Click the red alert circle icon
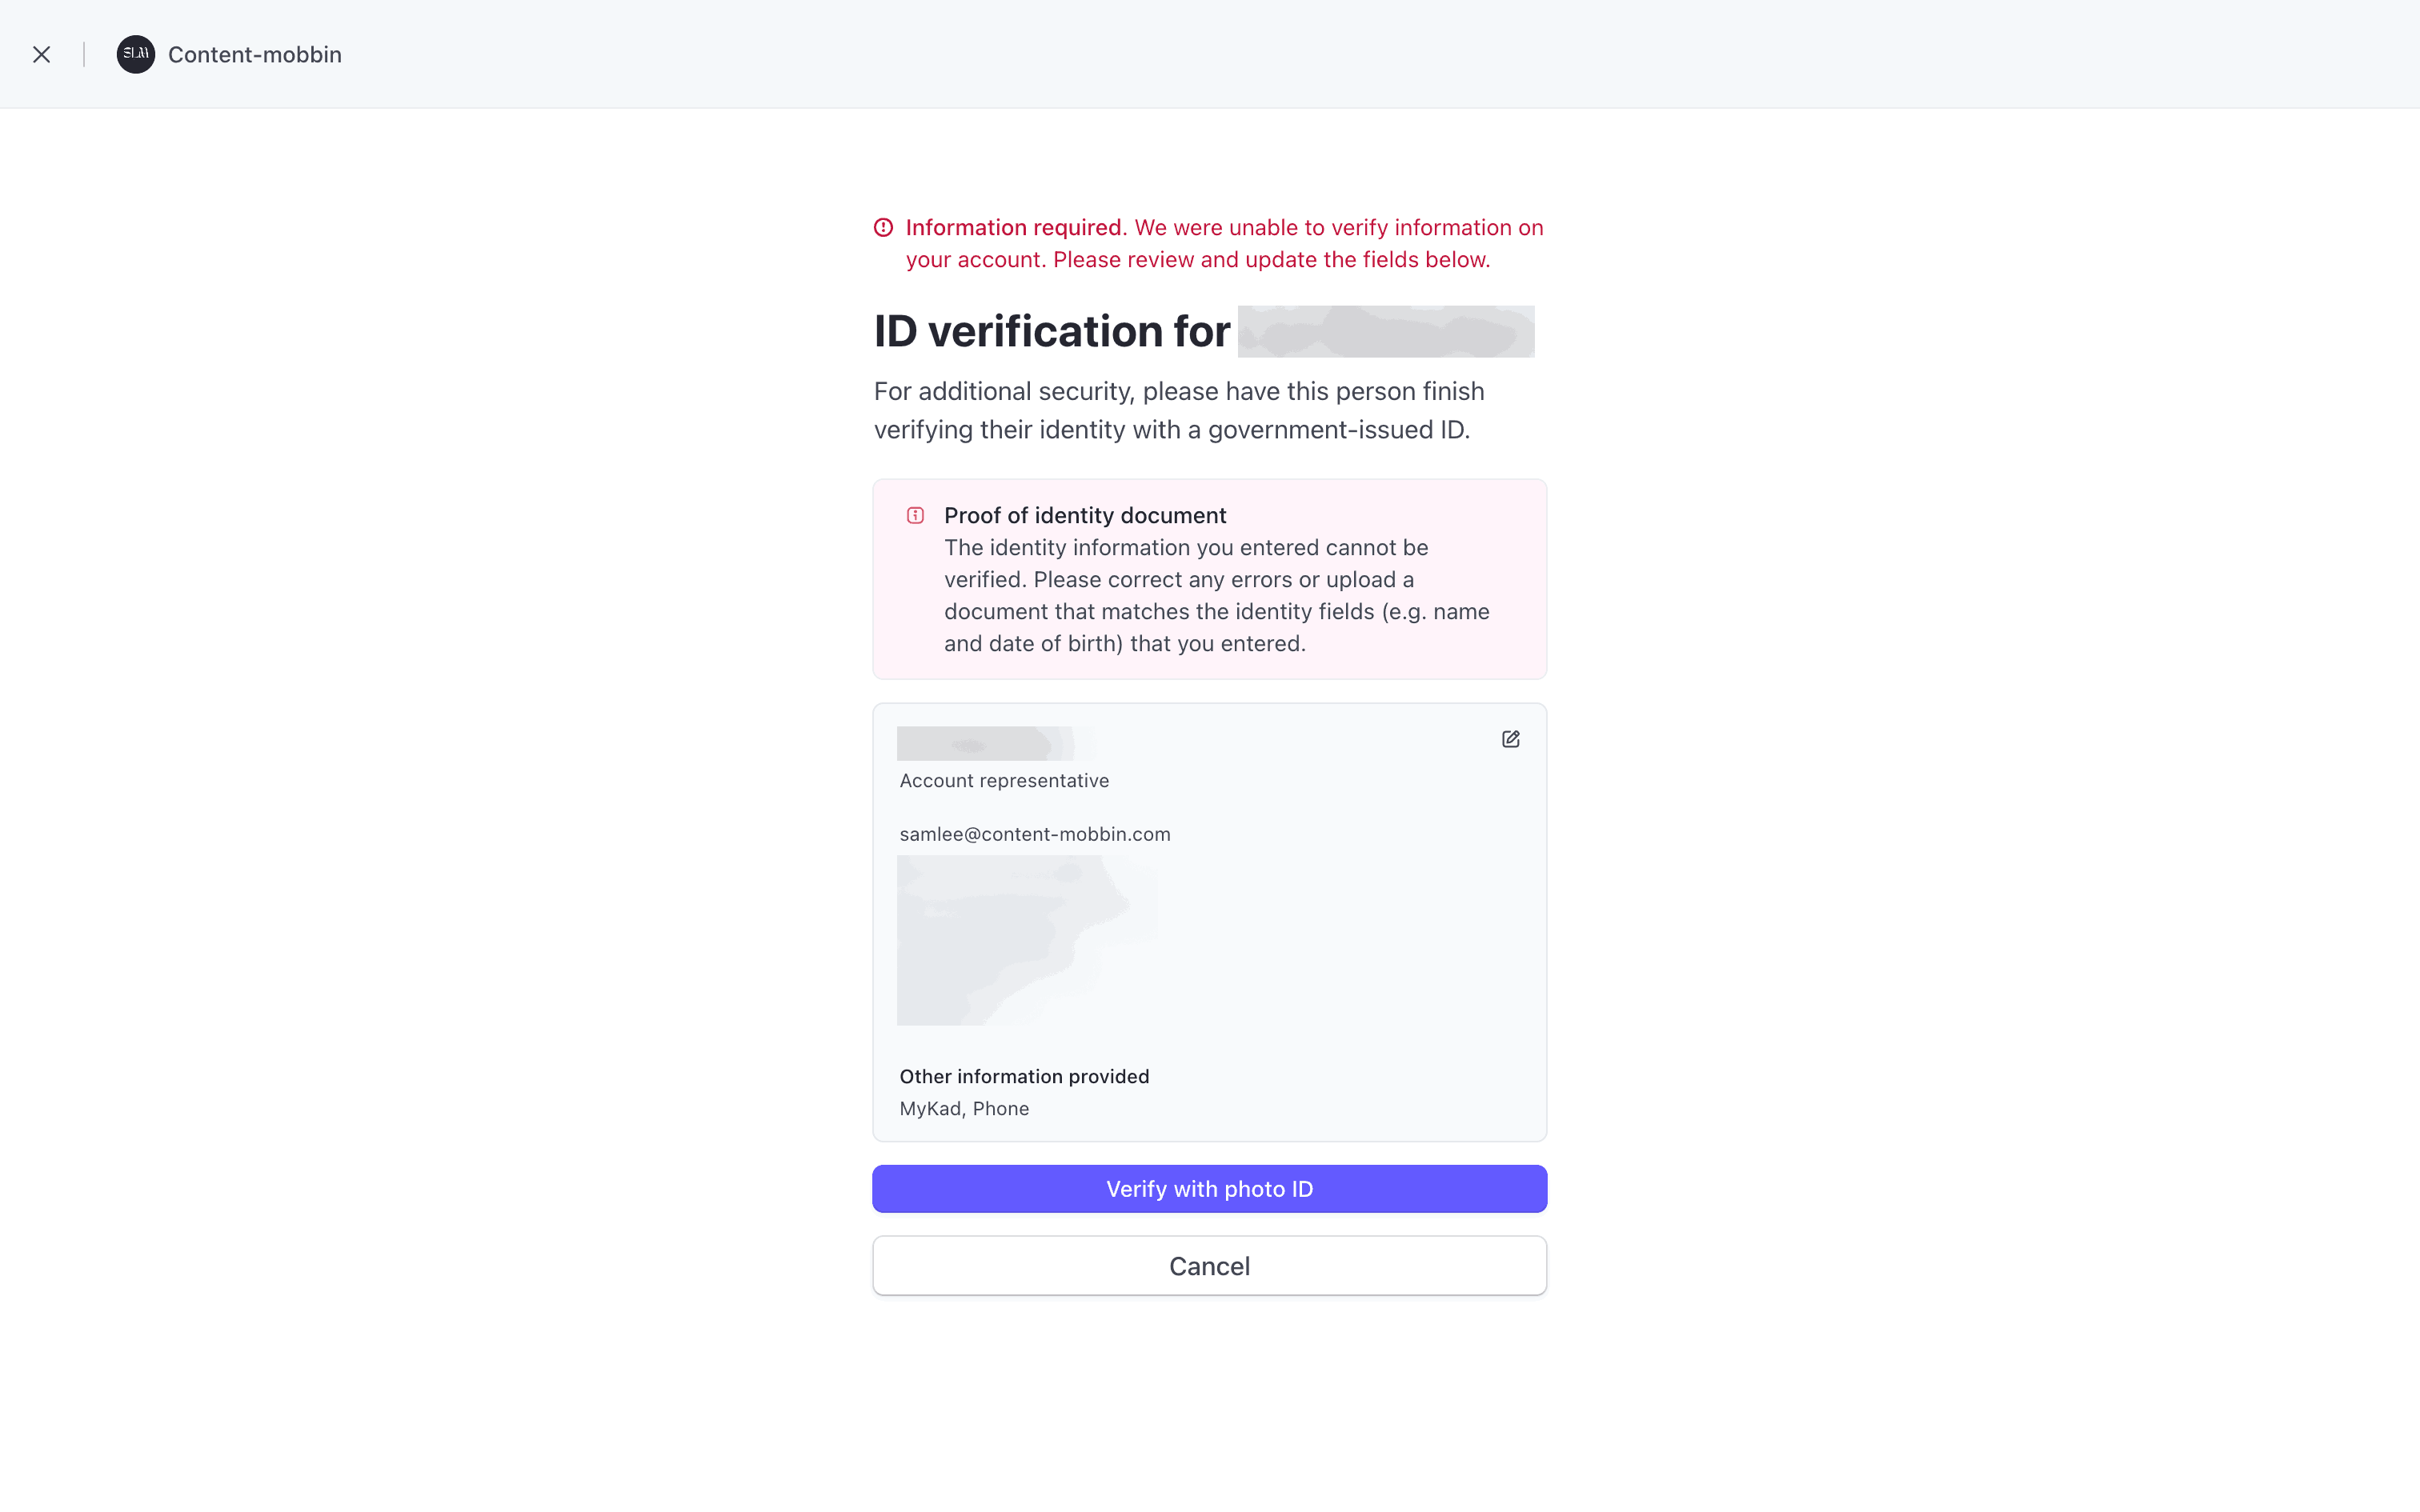Viewport: 2420px width, 1512px height. click(x=883, y=228)
